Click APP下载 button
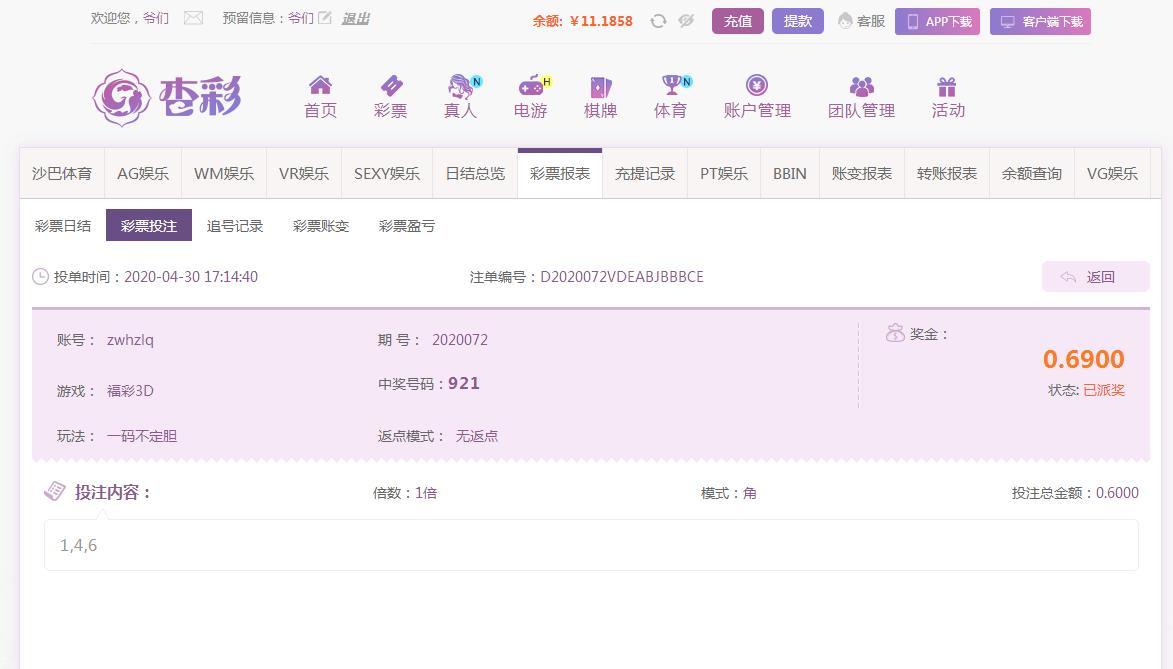The image size is (1173, 669). coord(937,21)
